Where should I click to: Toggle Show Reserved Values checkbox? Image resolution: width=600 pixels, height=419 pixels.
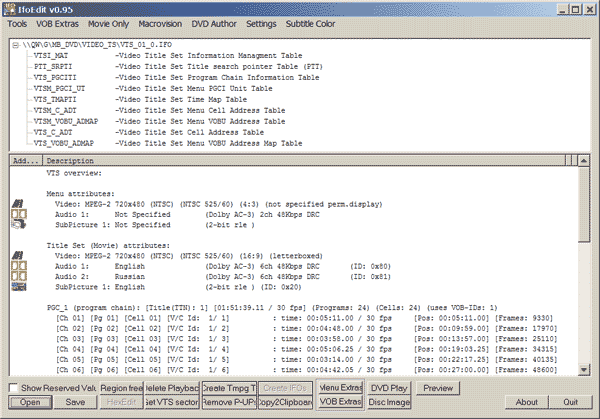(x=13, y=388)
